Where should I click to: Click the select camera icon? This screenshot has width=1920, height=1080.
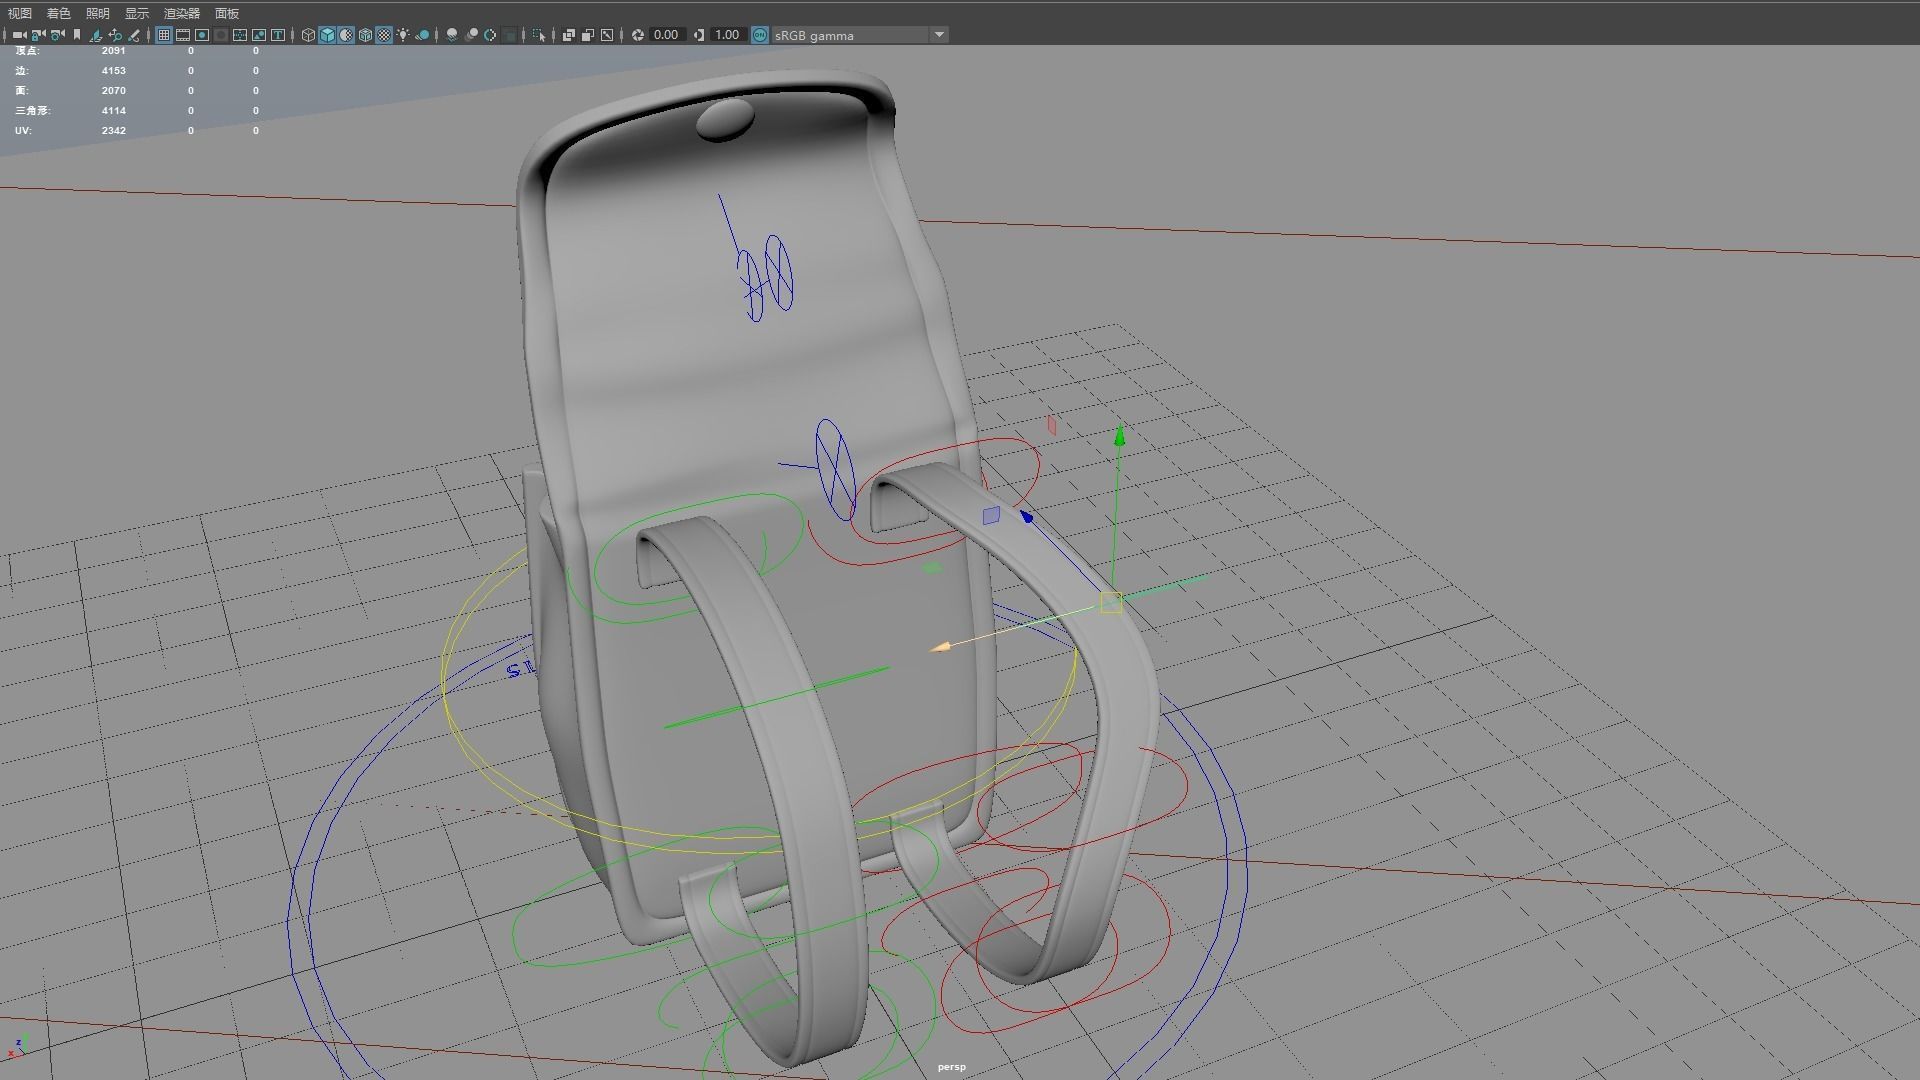point(19,35)
